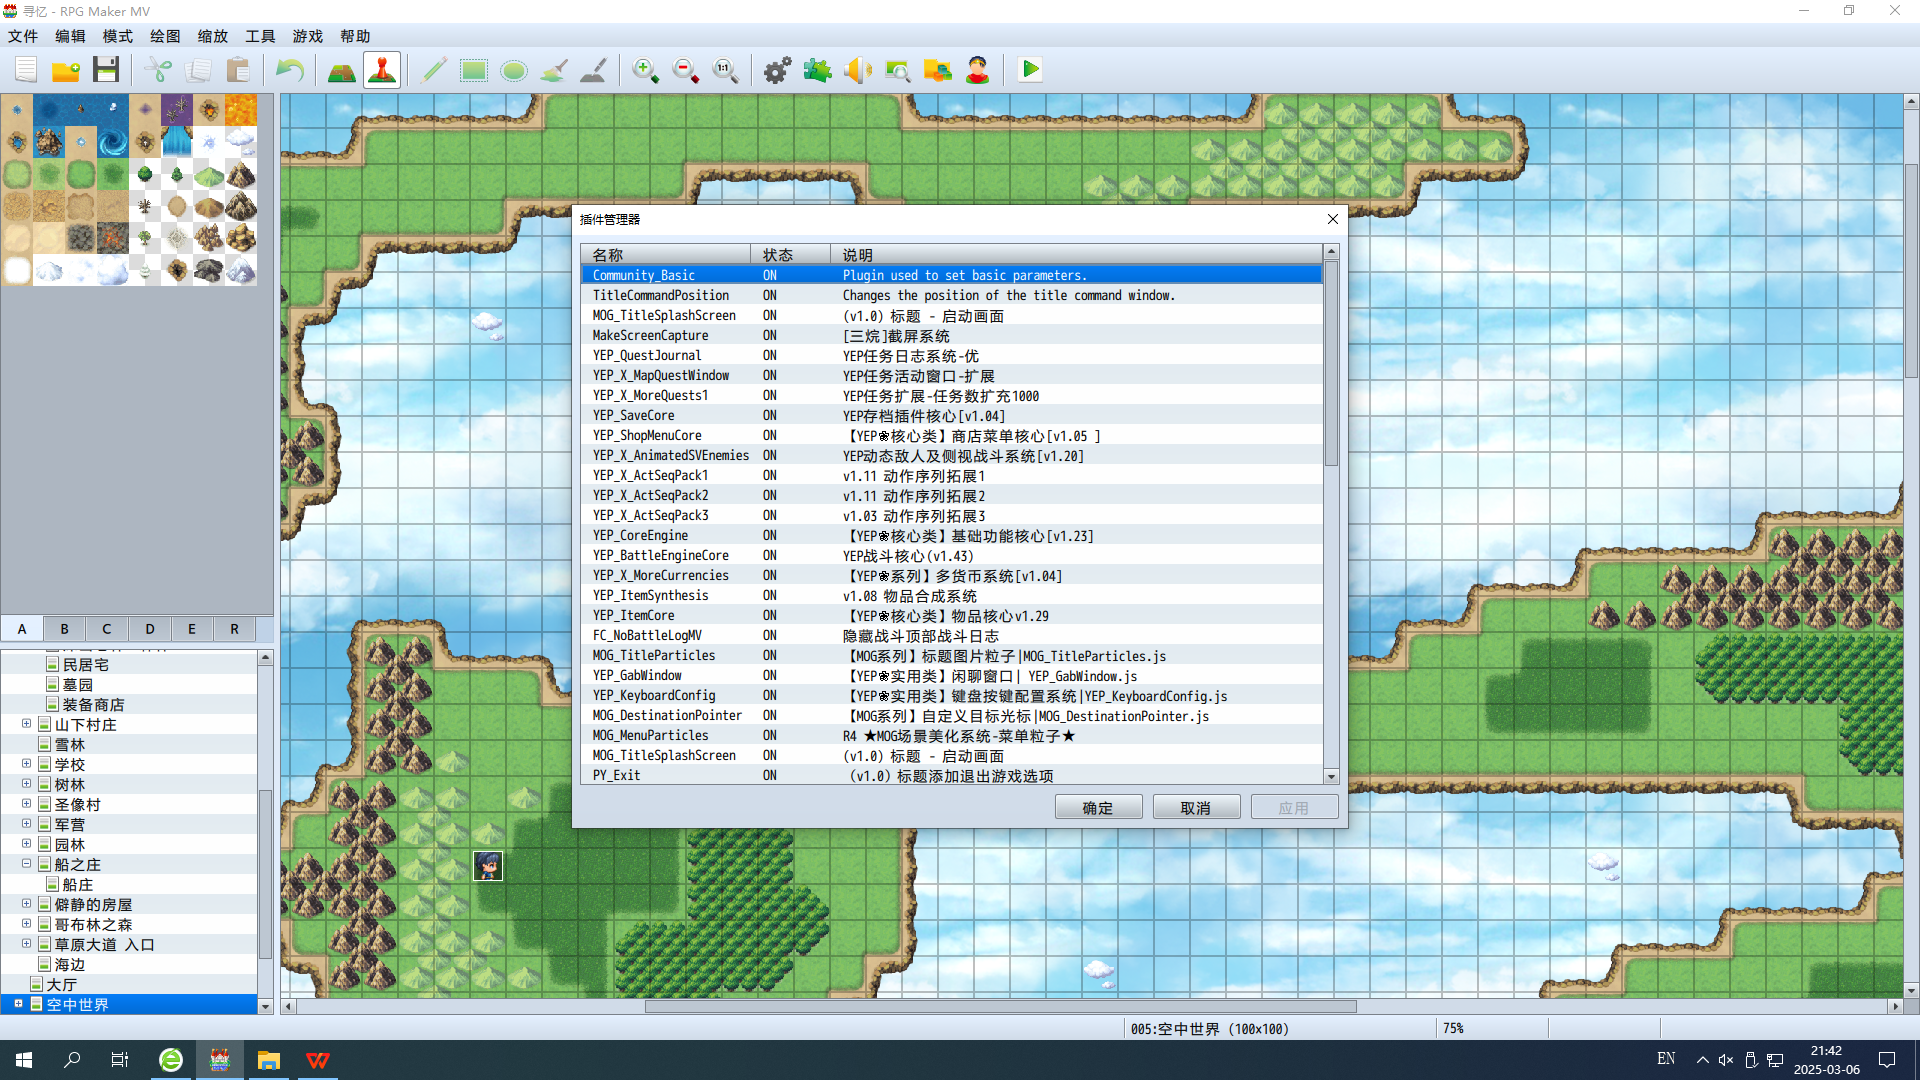This screenshot has width=1920, height=1080.
Task: Expand the 军营 map tree node
Action: point(27,824)
